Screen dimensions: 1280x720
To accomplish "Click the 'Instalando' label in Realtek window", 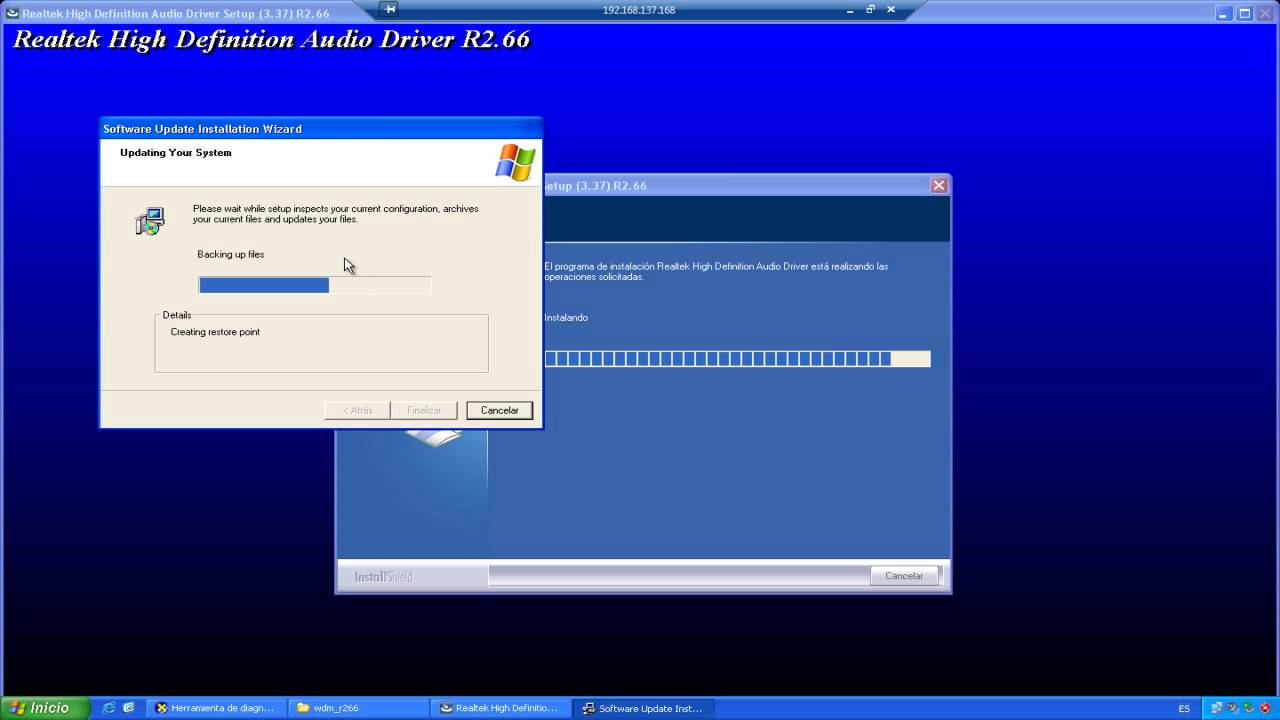I will [566, 318].
